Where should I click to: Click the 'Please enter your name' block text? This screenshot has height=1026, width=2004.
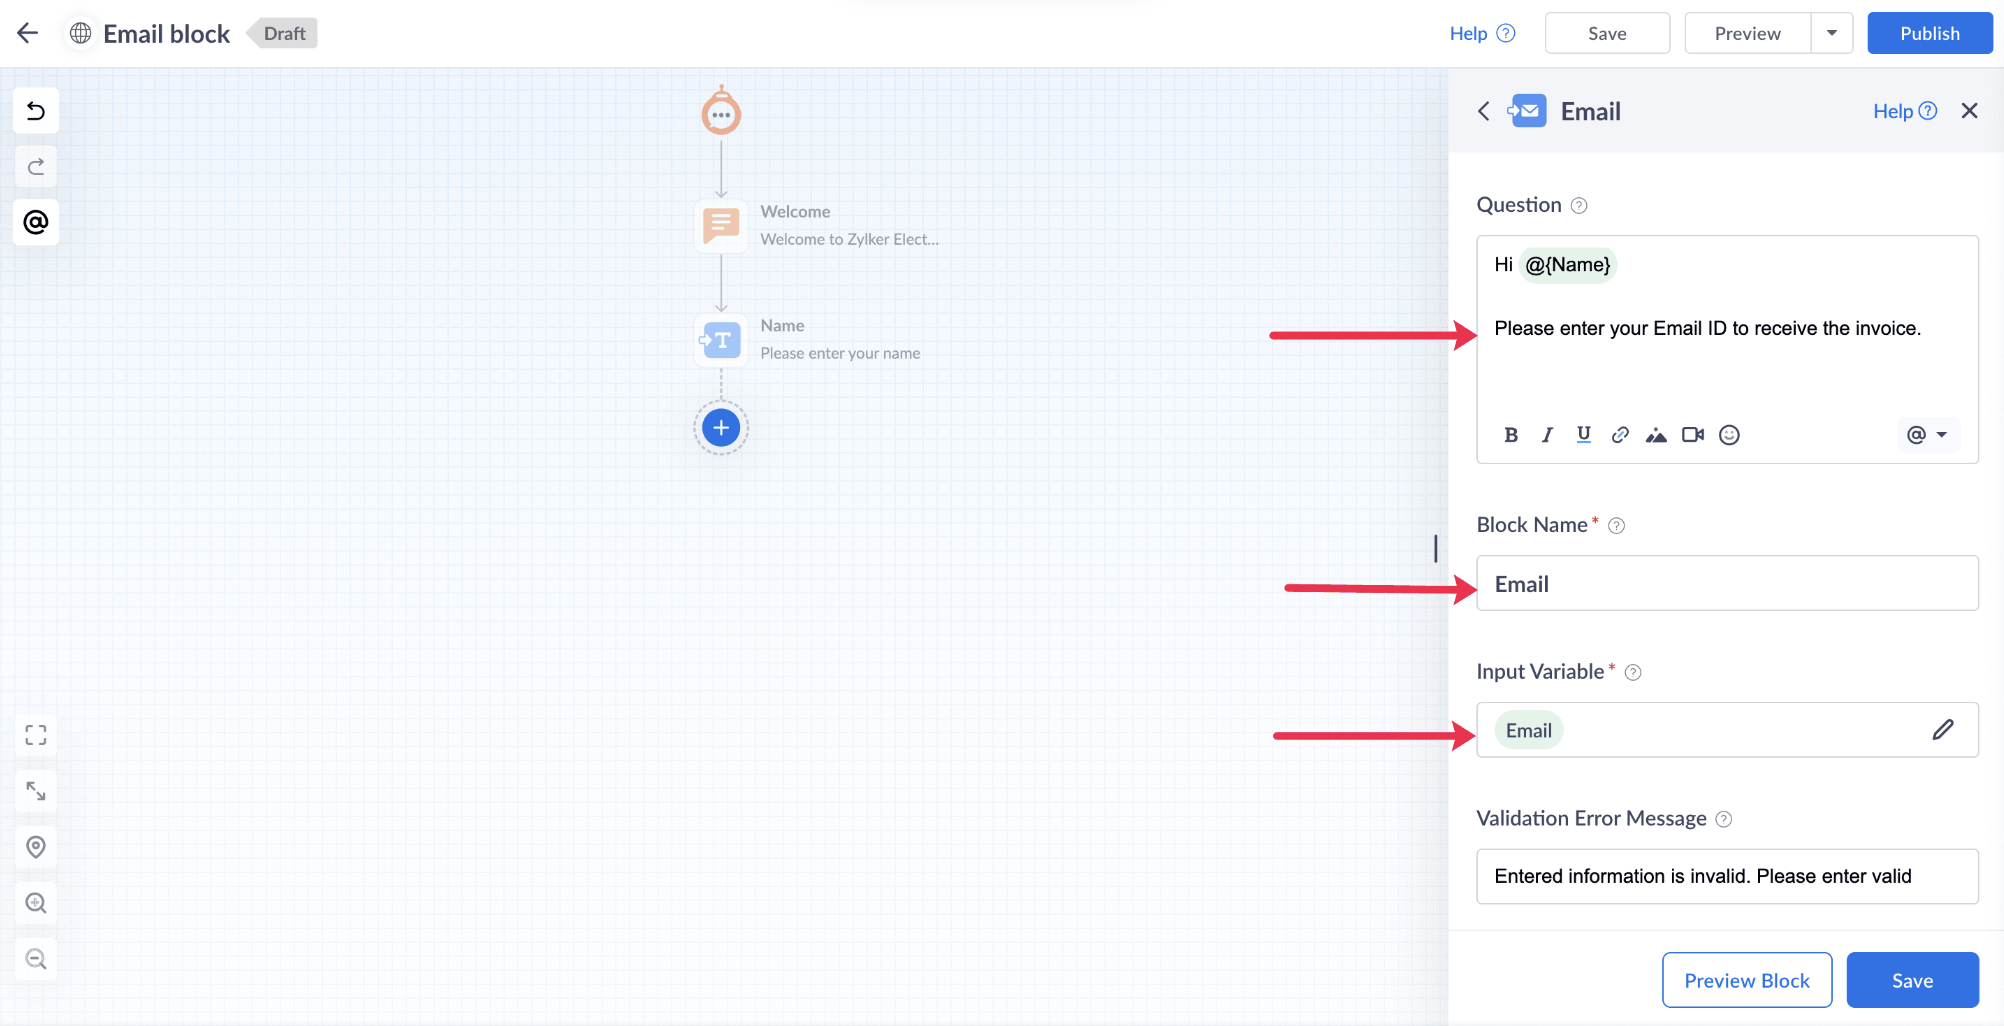pyautogui.click(x=840, y=353)
